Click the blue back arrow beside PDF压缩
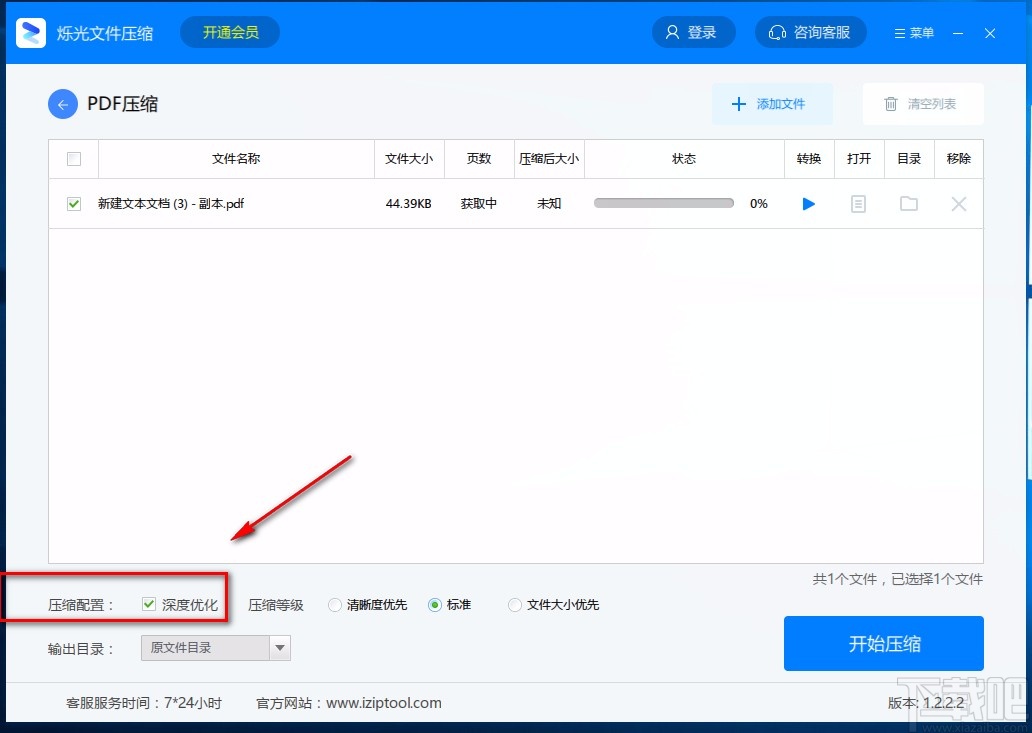The width and height of the screenshot is (1032, 733). click(63, 104)
